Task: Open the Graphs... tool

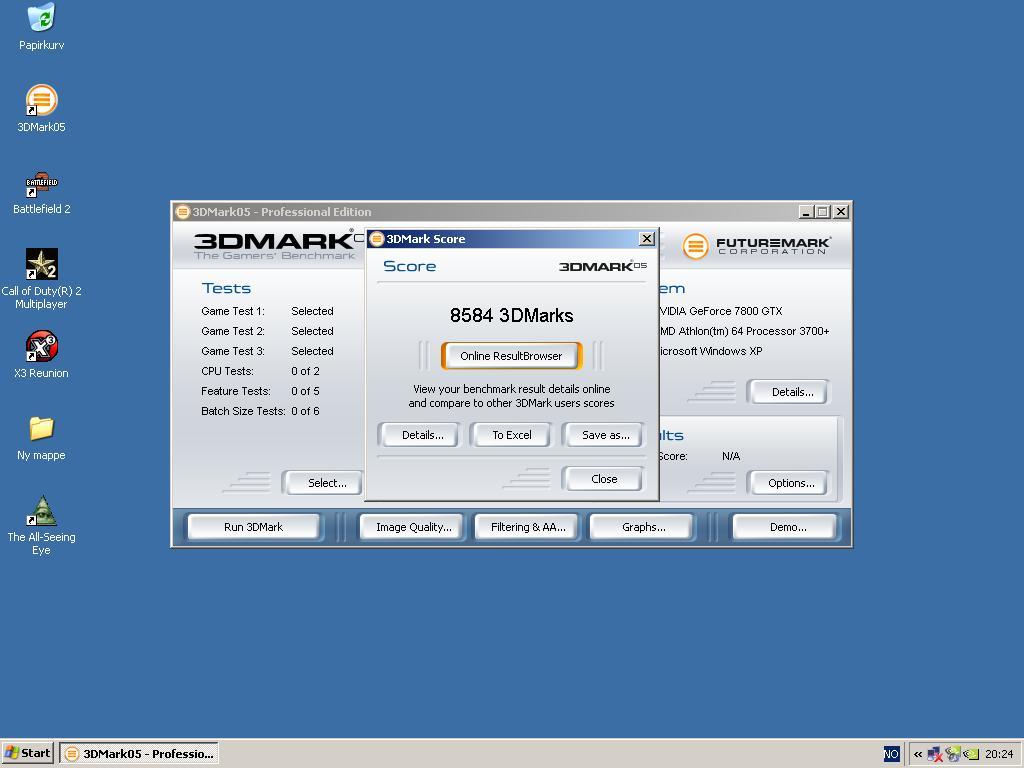Action: [643, 527]
